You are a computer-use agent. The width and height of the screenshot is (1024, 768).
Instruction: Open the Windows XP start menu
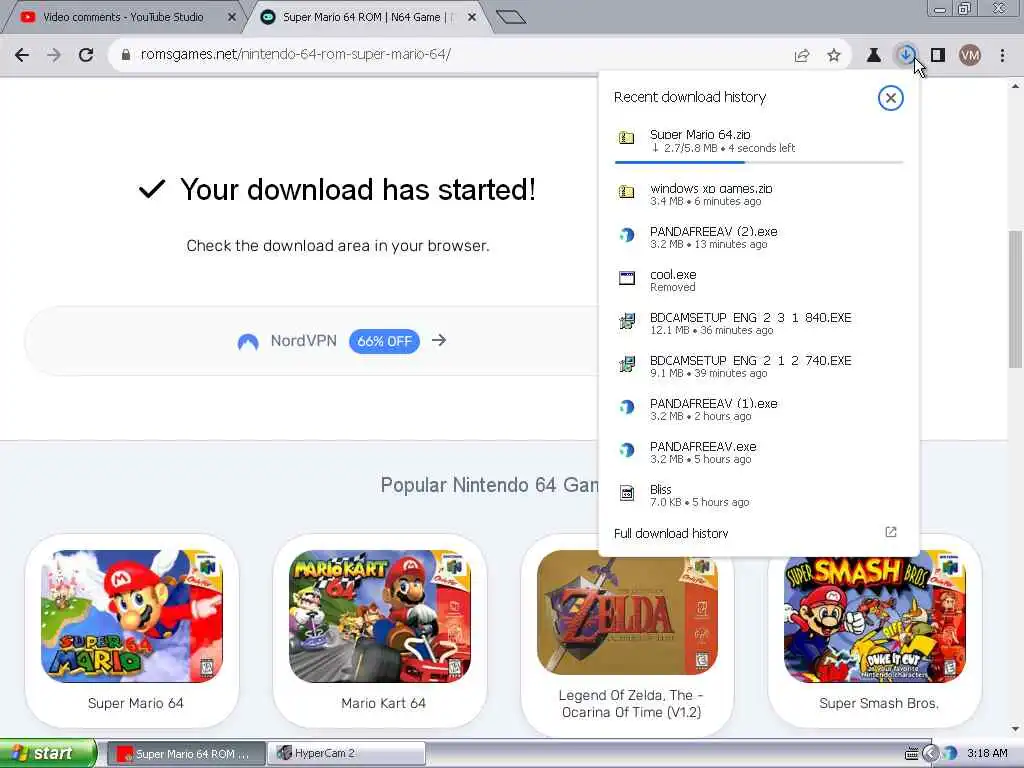(48, 754)
